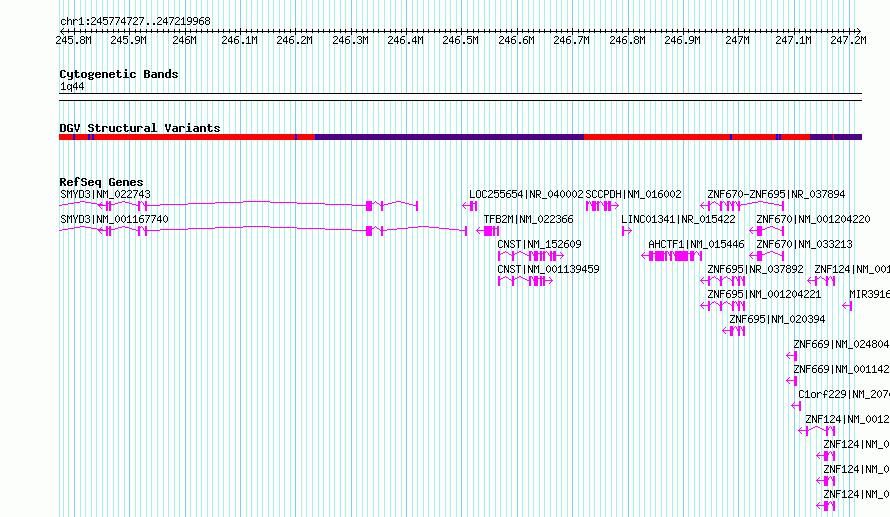The width and height of the screenshot is (890, 517).
Task: Open the SMYD3|NM_022743 gene label
Action: (x=105, y=194)
